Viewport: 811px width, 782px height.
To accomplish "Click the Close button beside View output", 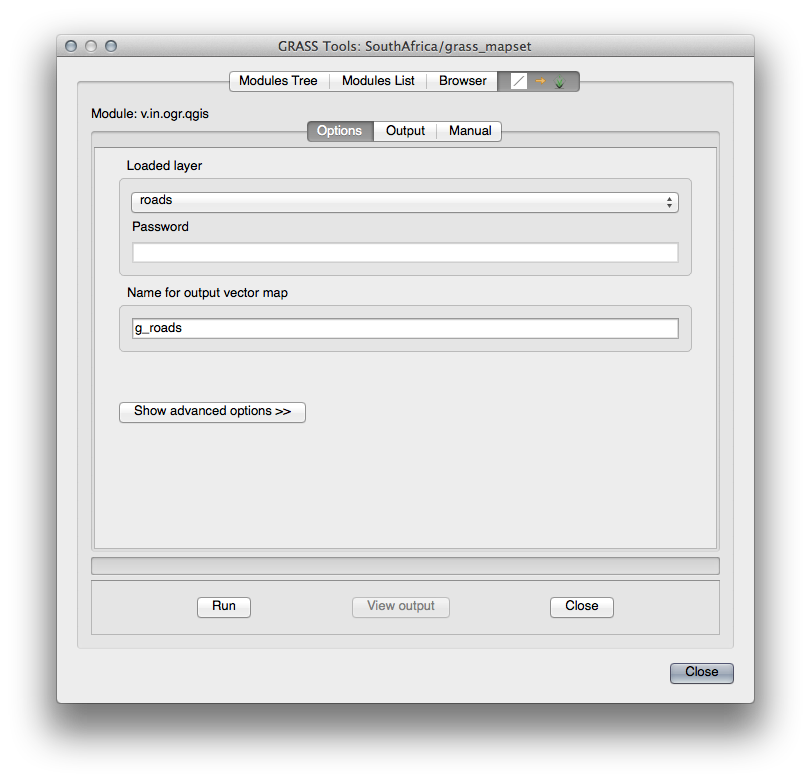I will click(581, 607).
